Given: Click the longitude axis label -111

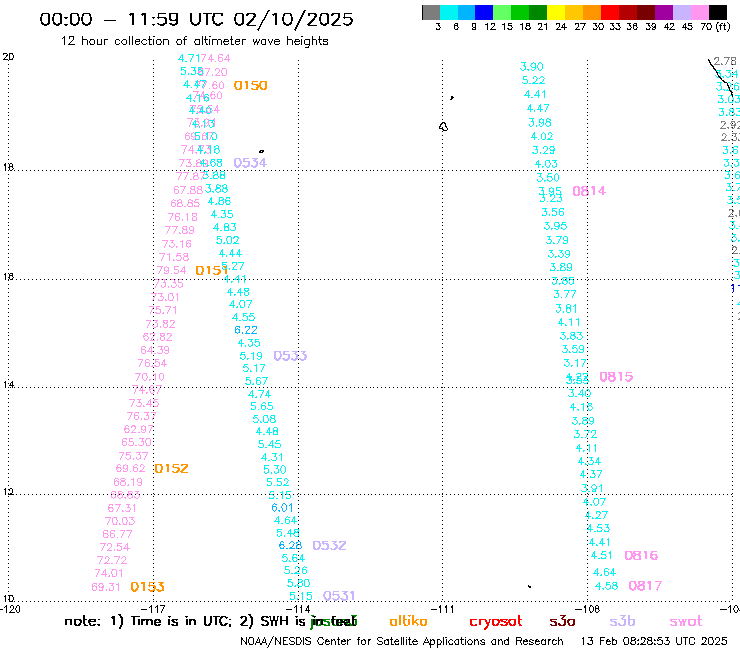Looking at the screenshot, I should [x=442, y=609].
